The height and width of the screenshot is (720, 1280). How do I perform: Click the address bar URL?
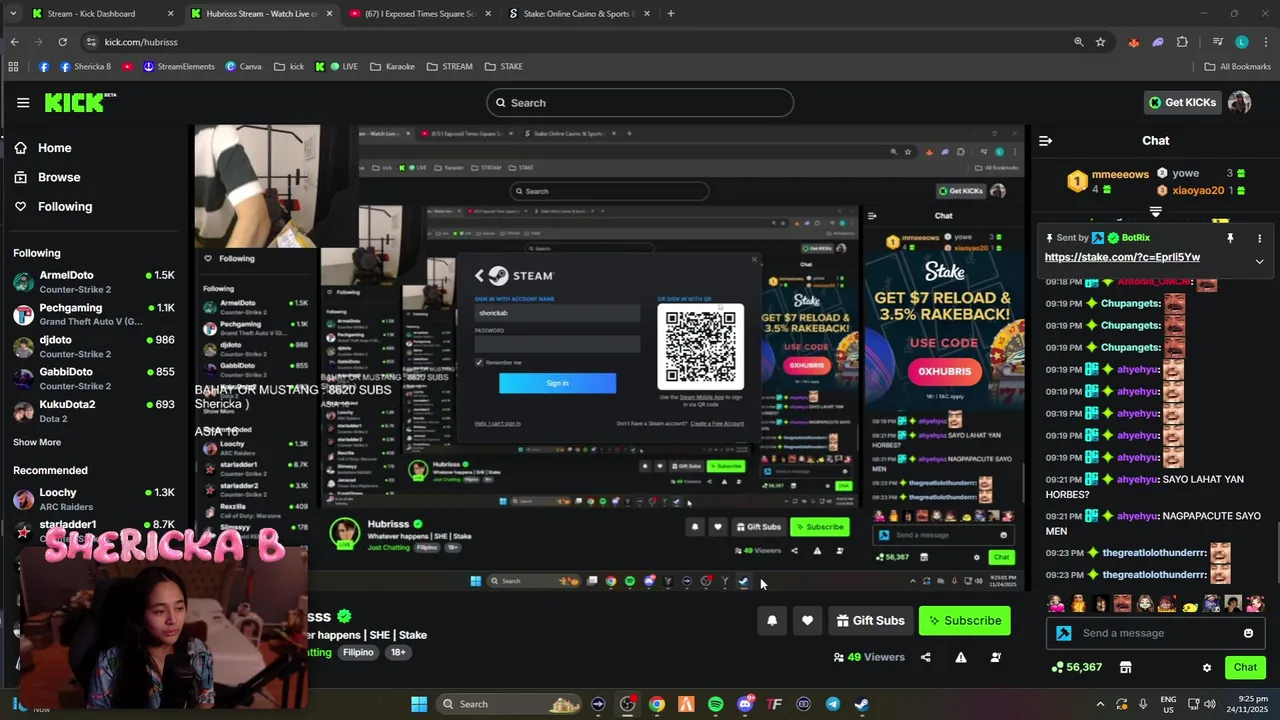coord(141,42)
